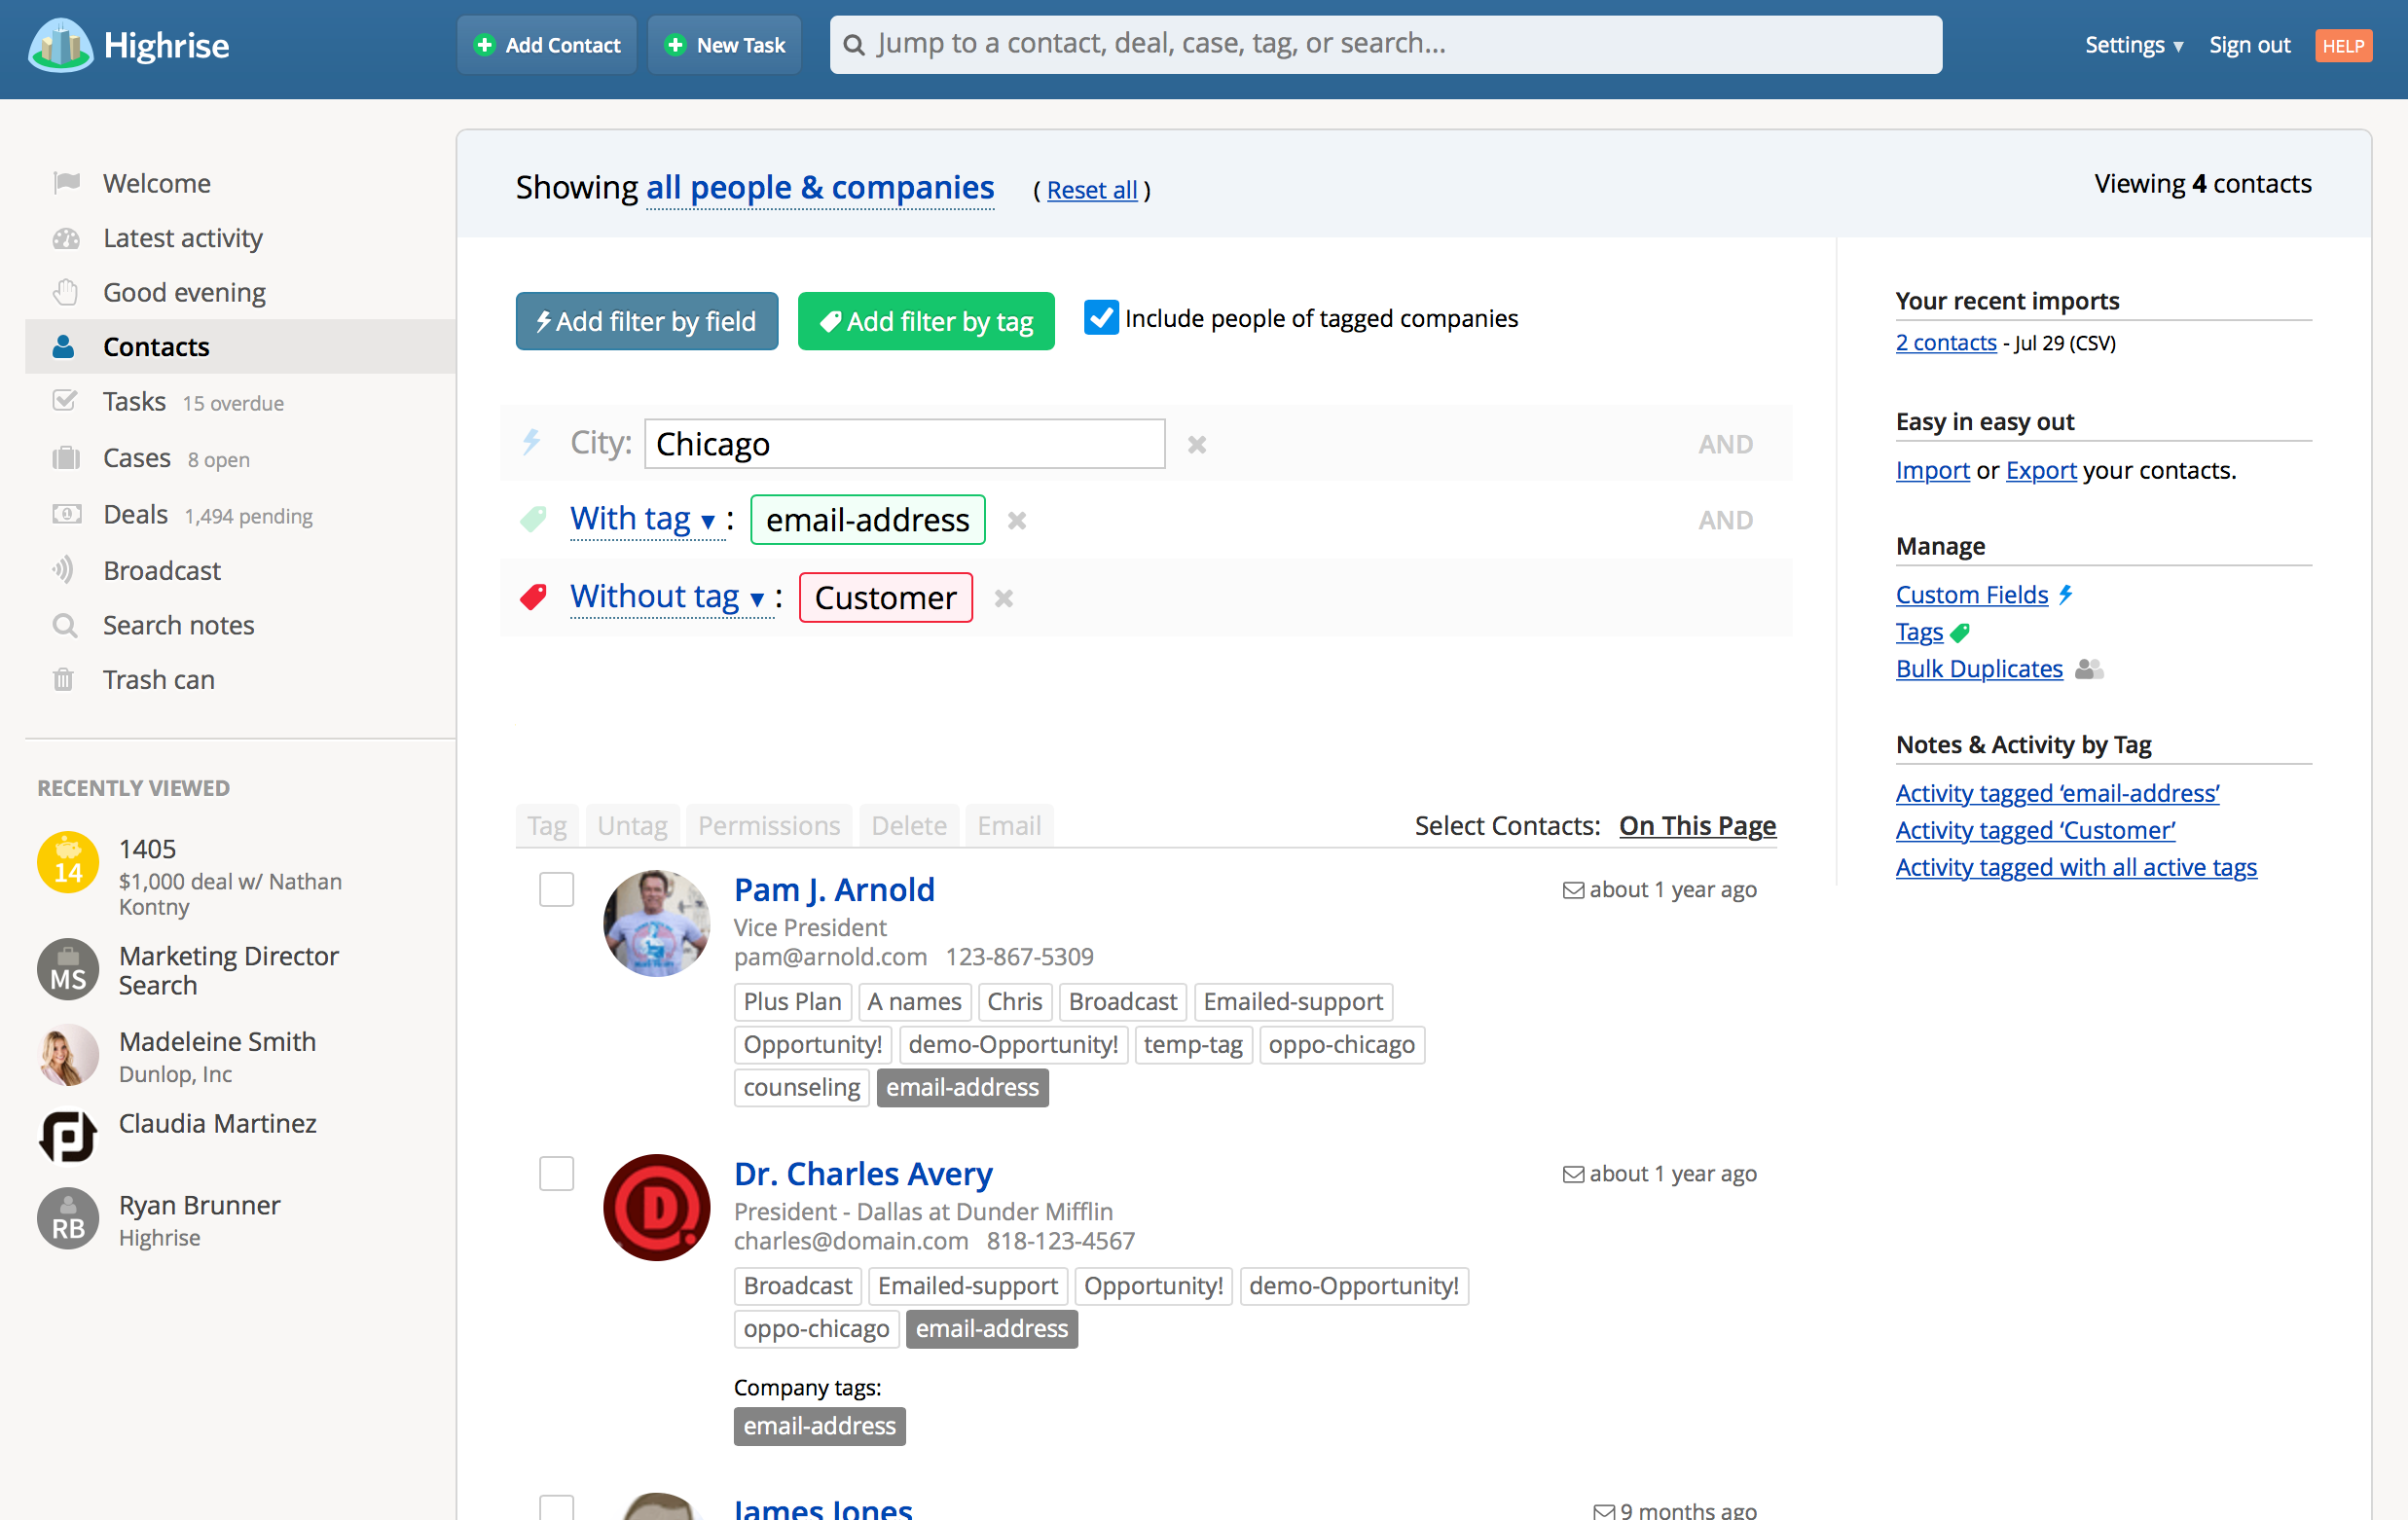Click Dr. Charles Avery's red logo avatar
The image size is (2408, 1520).
[x=657, y=1207]
